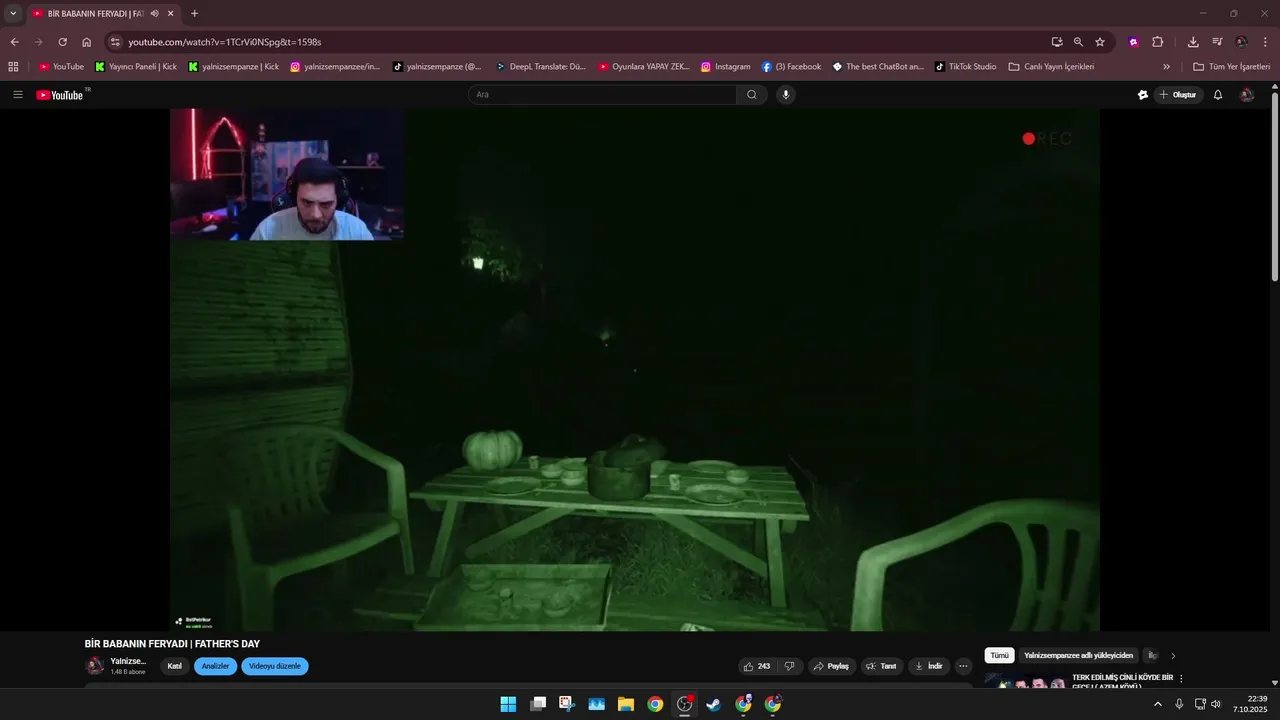Click İndir download button
The height and width of the screenshot is (720, 1280).
pyautogui.click(x=929, y=666)
